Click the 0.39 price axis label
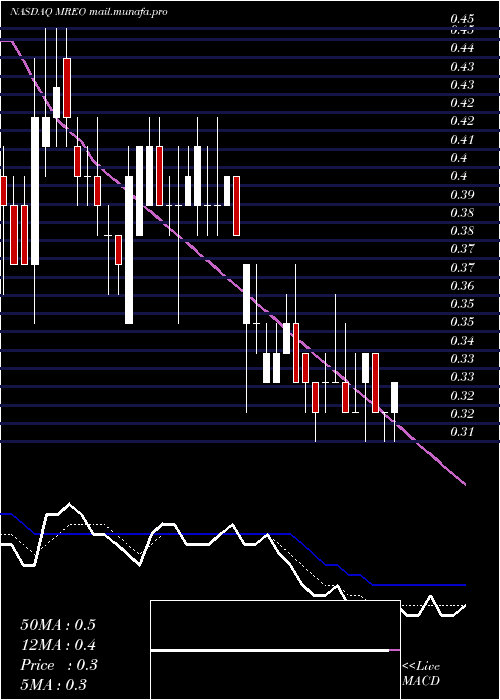 [462, 195]
